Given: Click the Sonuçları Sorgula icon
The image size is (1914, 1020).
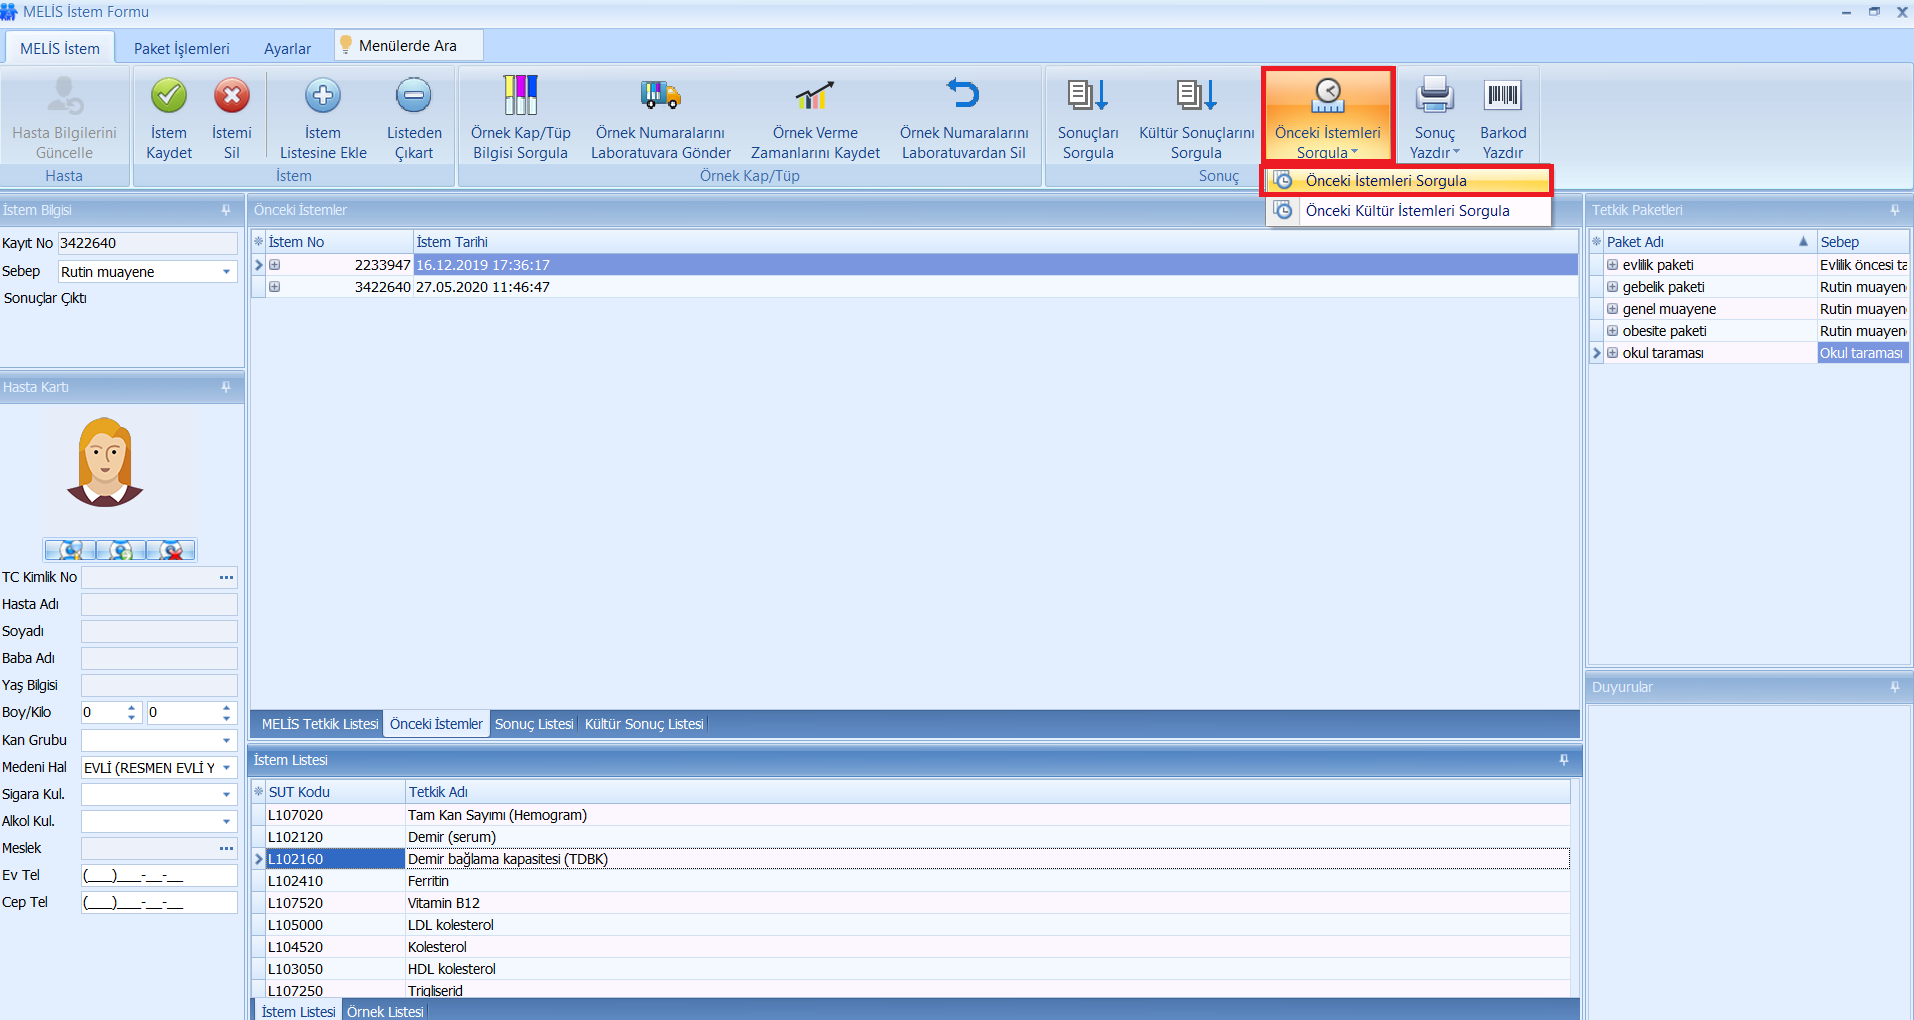Looking at the screenshot, I should click(1088, 95).
